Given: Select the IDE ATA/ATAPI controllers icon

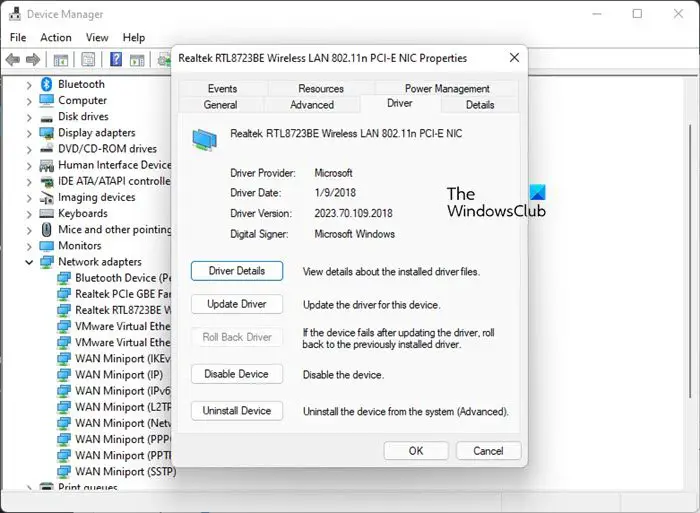Looking at the screenshot, I should (x=46, y=182).
